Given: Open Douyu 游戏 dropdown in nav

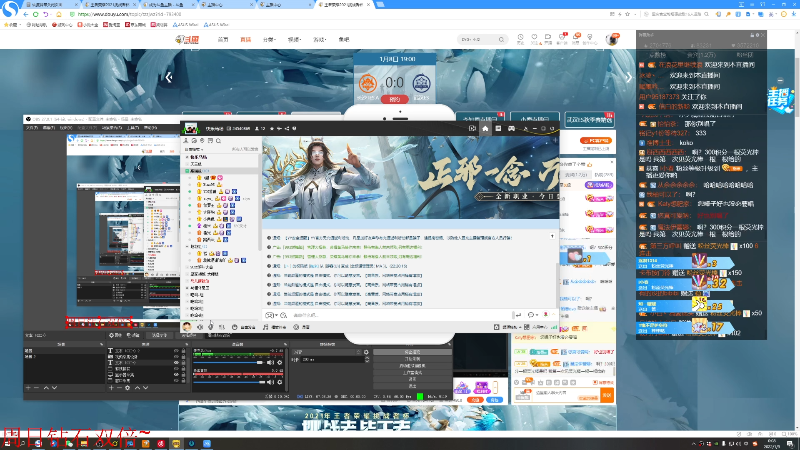Looking at the screenshot, I should (319, 39).
